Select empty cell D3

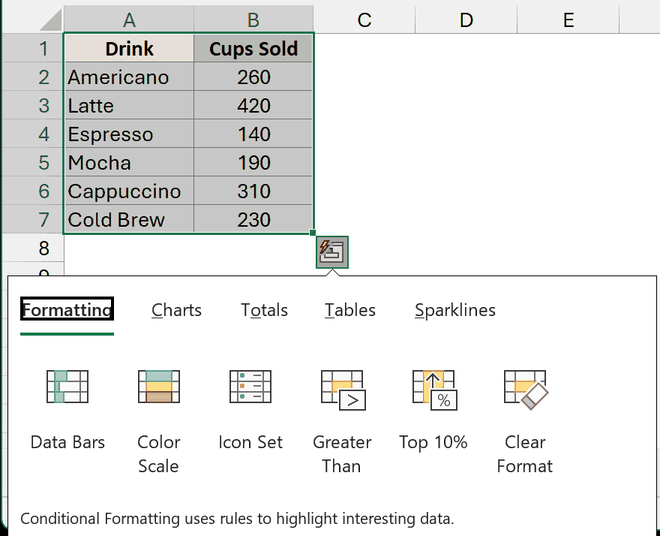click(466, 105)
